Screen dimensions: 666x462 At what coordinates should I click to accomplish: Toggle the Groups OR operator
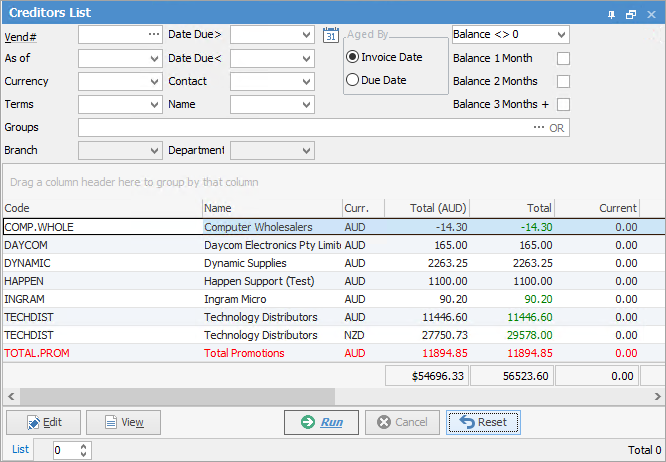(556, 128)
